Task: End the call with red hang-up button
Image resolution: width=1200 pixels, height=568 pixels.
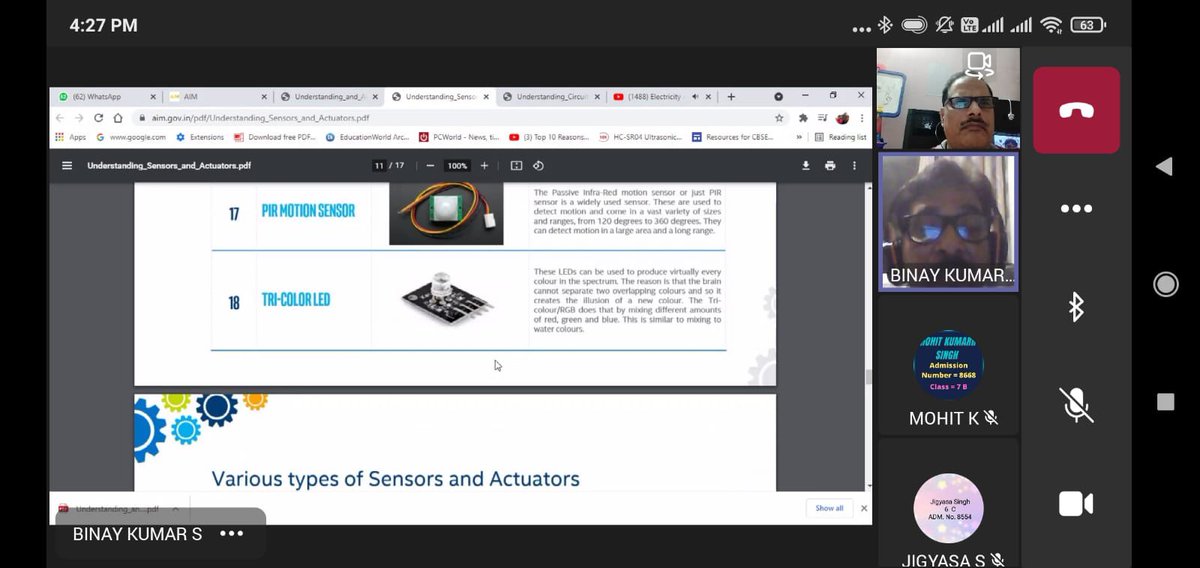Action: click(x=1076, y=110)
